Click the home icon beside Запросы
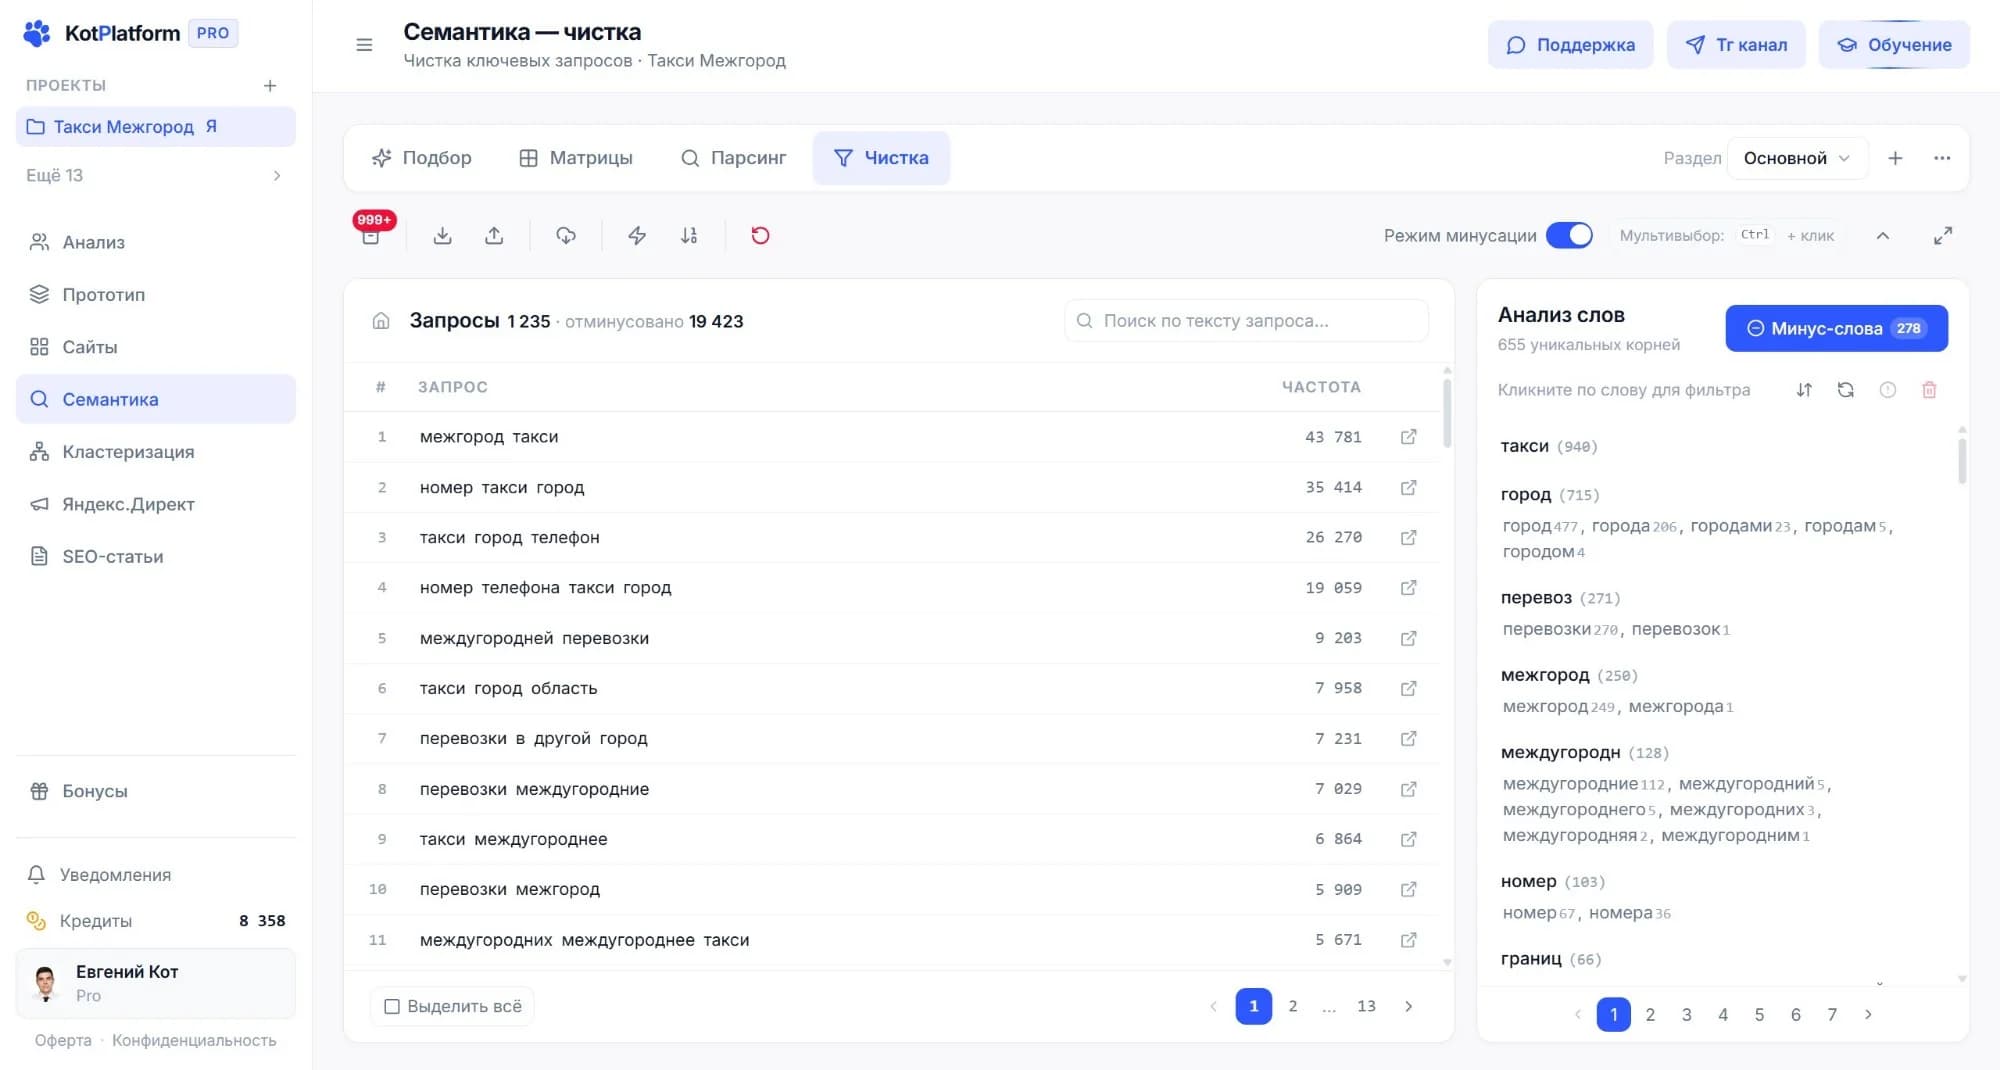 click(381, 321)
